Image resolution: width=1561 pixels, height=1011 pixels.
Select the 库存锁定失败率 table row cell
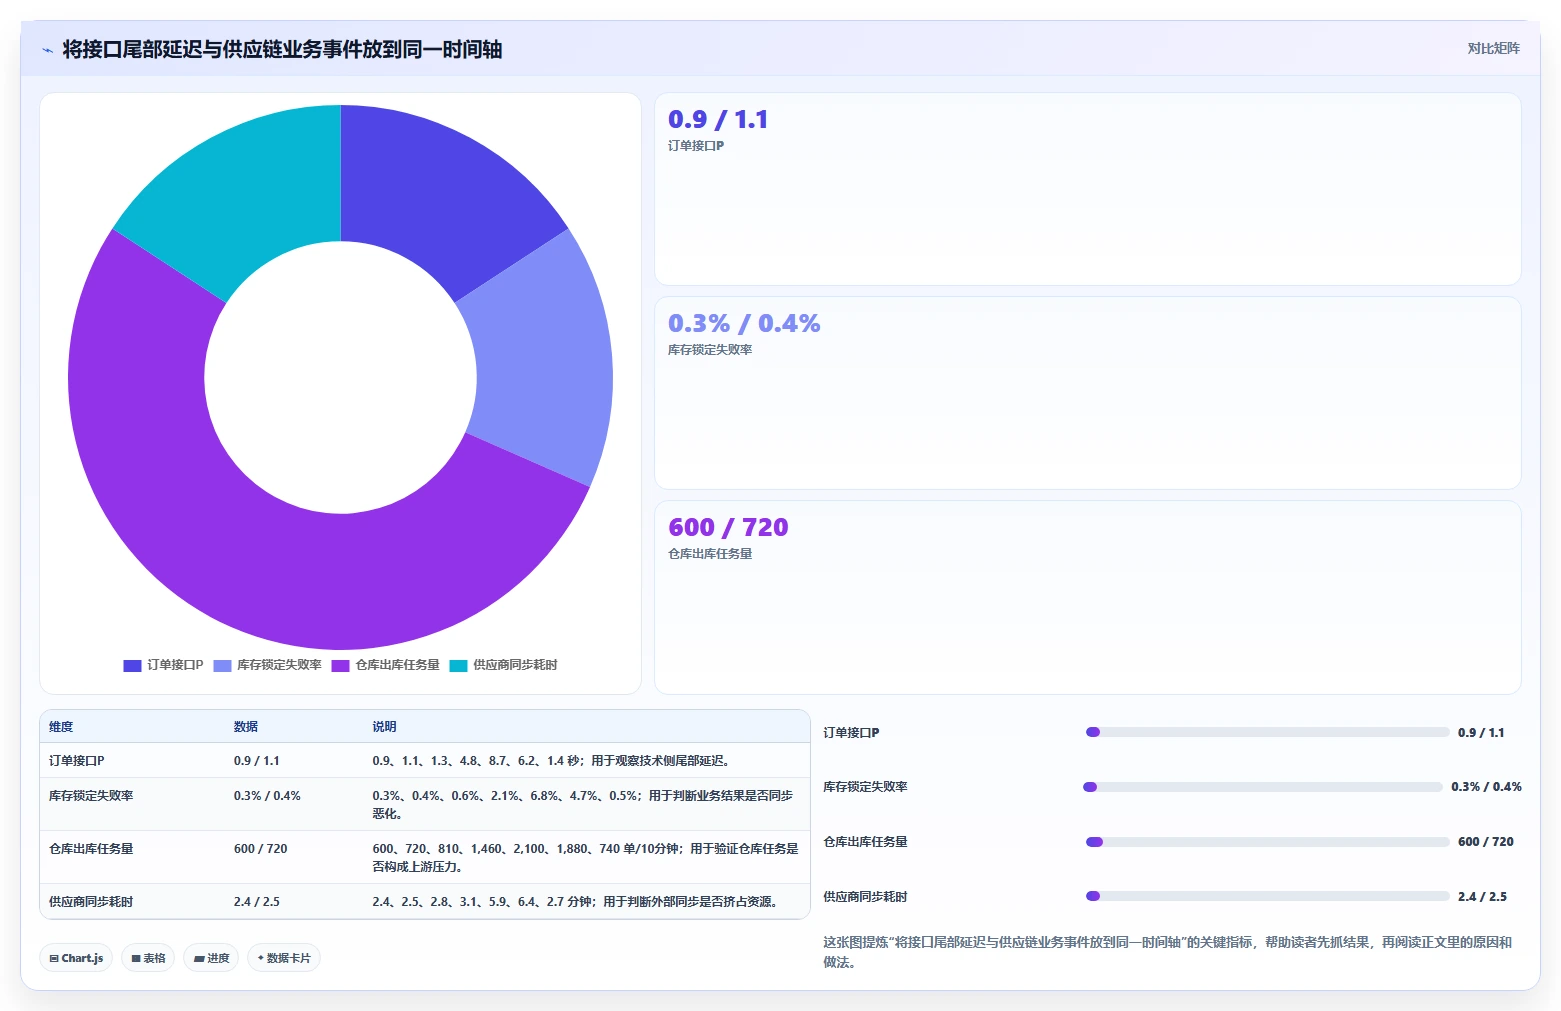91,796
